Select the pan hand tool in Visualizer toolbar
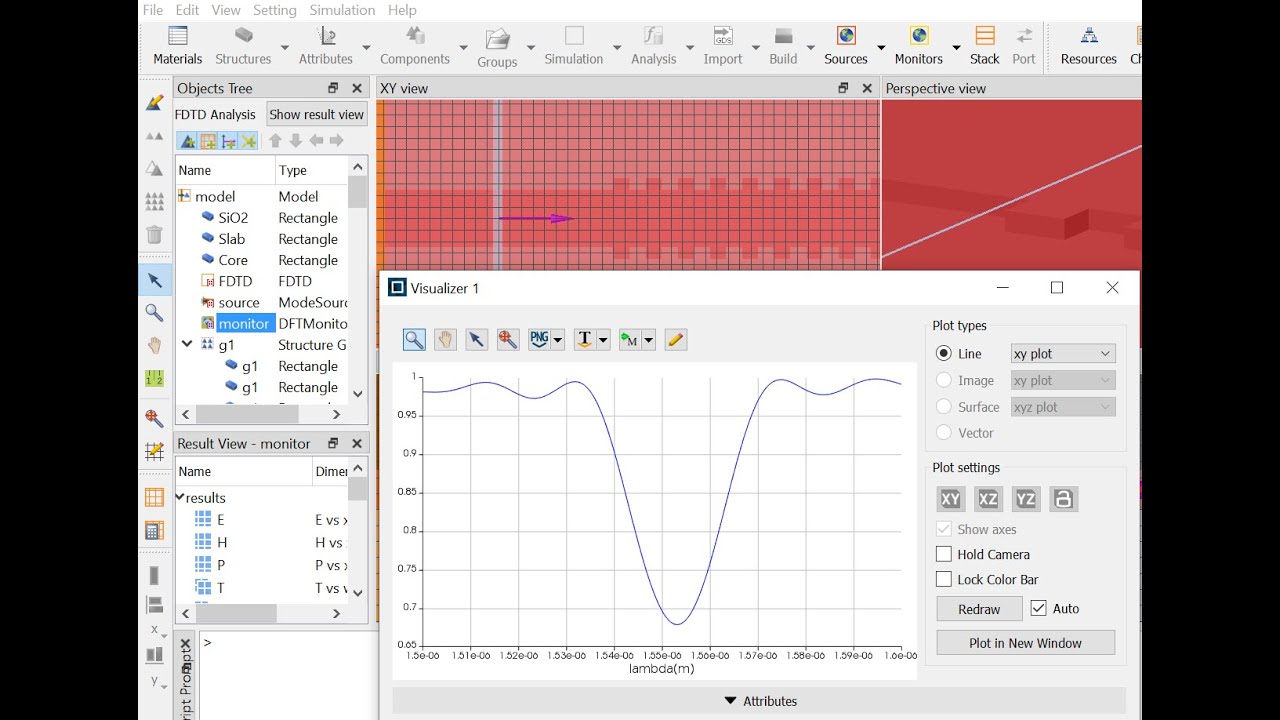The image size is (1280, 720). tap(445, 340)
